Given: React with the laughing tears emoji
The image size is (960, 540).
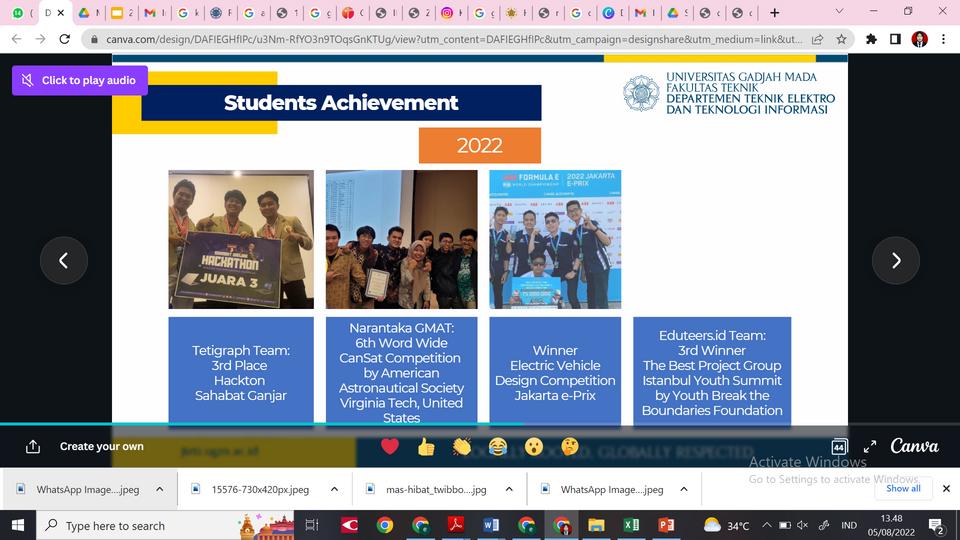Looking at the screenshot, I should tap(498, 447).
